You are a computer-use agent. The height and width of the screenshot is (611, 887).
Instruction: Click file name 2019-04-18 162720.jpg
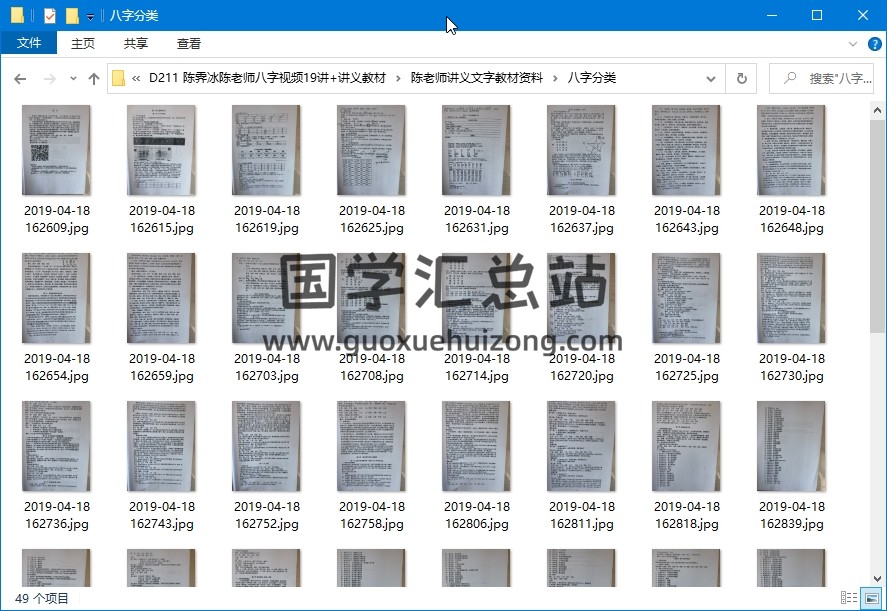(x=582, y=367)
